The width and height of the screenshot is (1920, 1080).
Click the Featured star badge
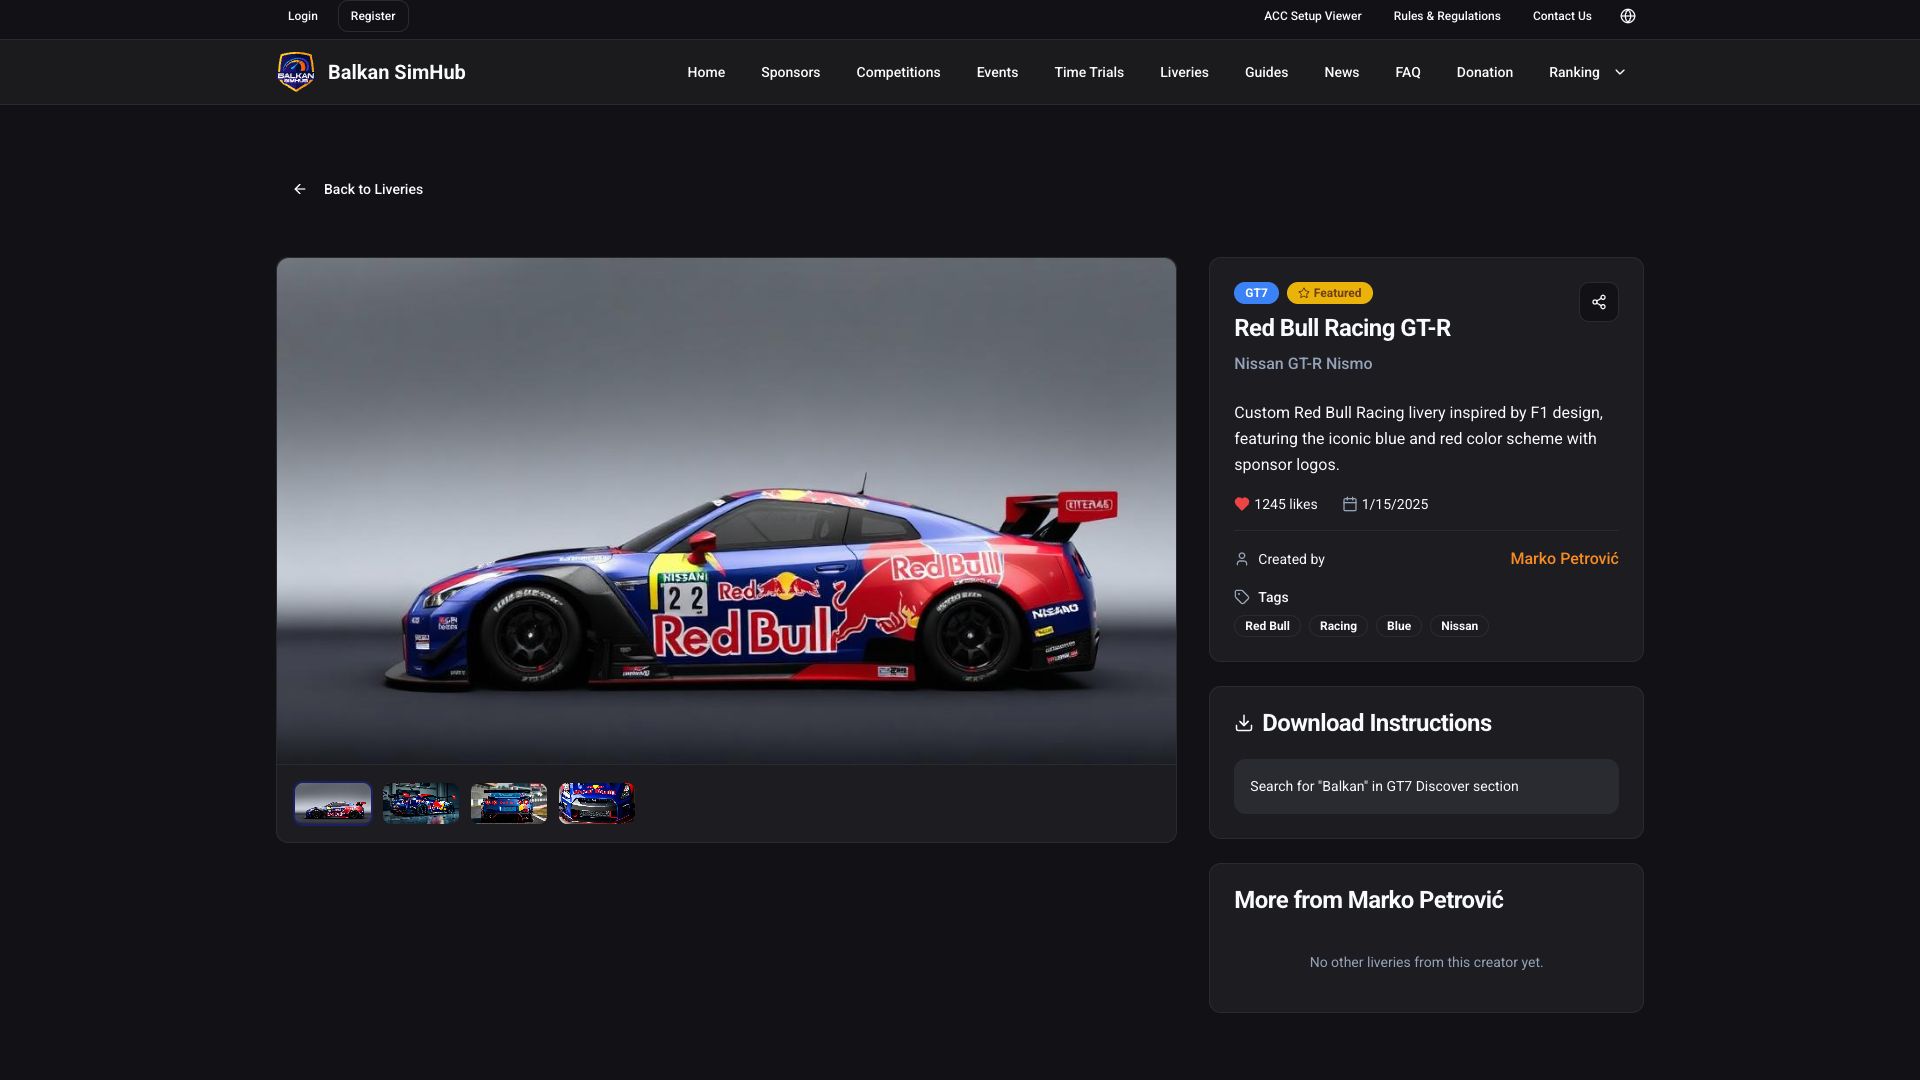(x=1329, y=293)
